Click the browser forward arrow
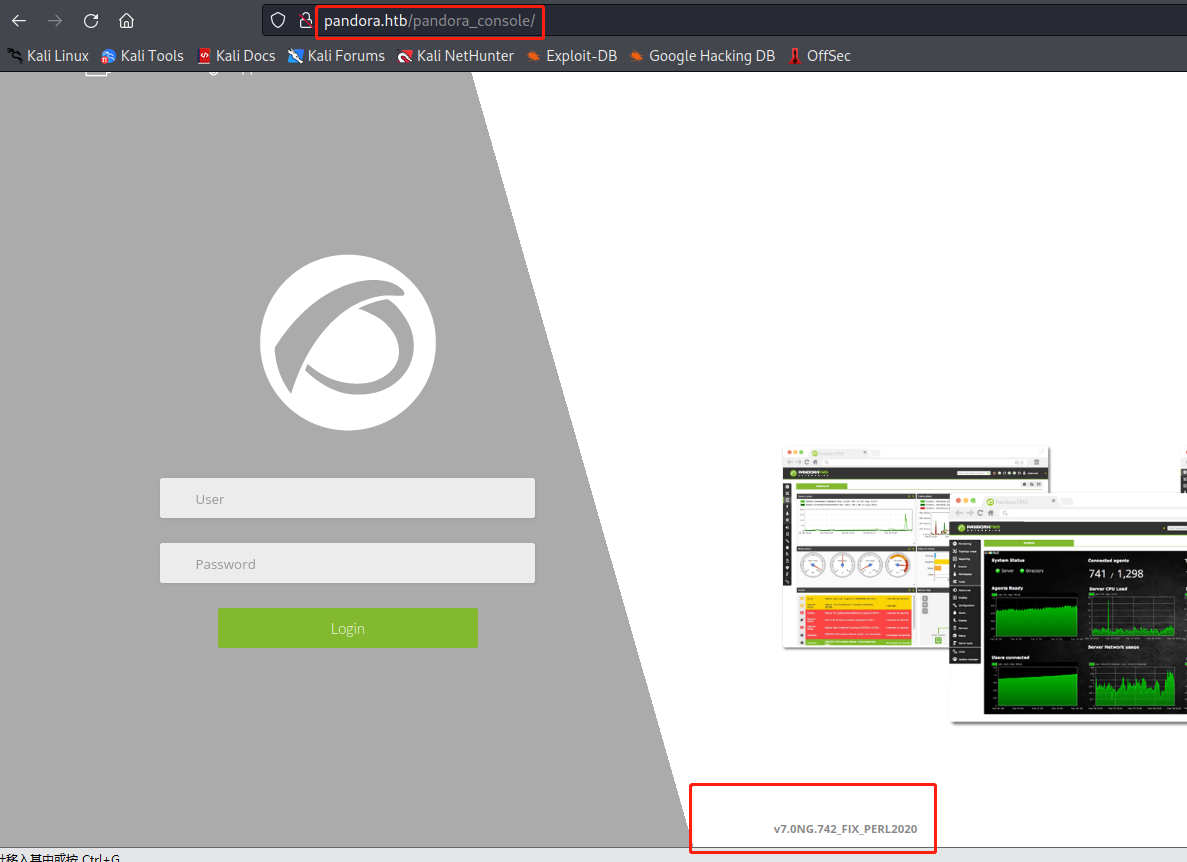1187x862 pixels. [x=55, y=20]
